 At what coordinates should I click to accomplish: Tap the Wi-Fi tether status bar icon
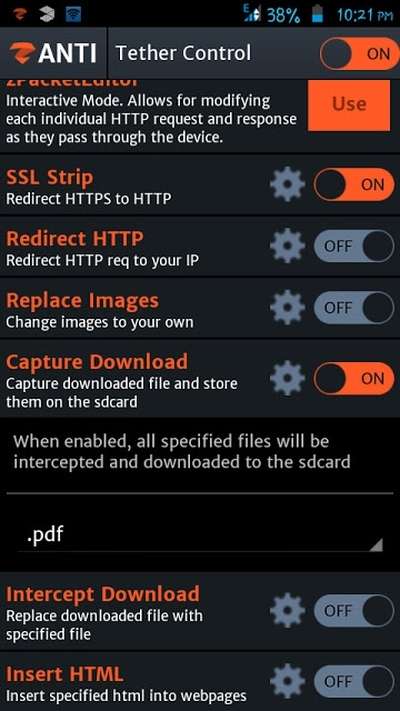point(73,14)
